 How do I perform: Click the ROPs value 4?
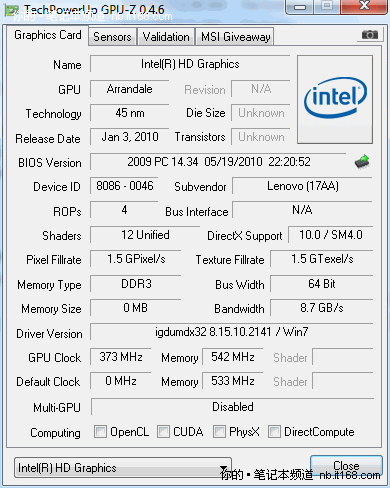pyautogui.click(x=124, y=210)
